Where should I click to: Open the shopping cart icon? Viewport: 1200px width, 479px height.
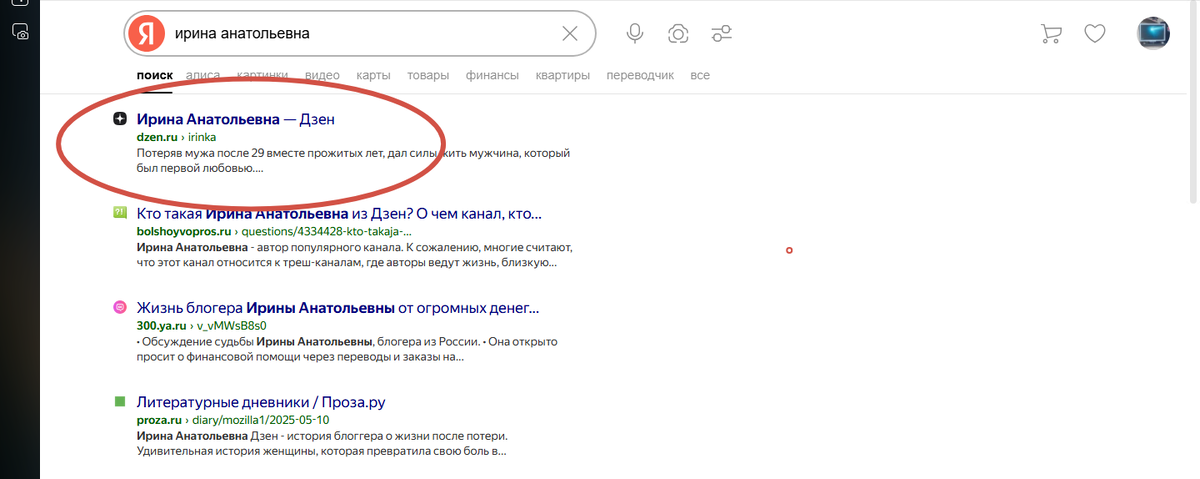(1051, 34)
